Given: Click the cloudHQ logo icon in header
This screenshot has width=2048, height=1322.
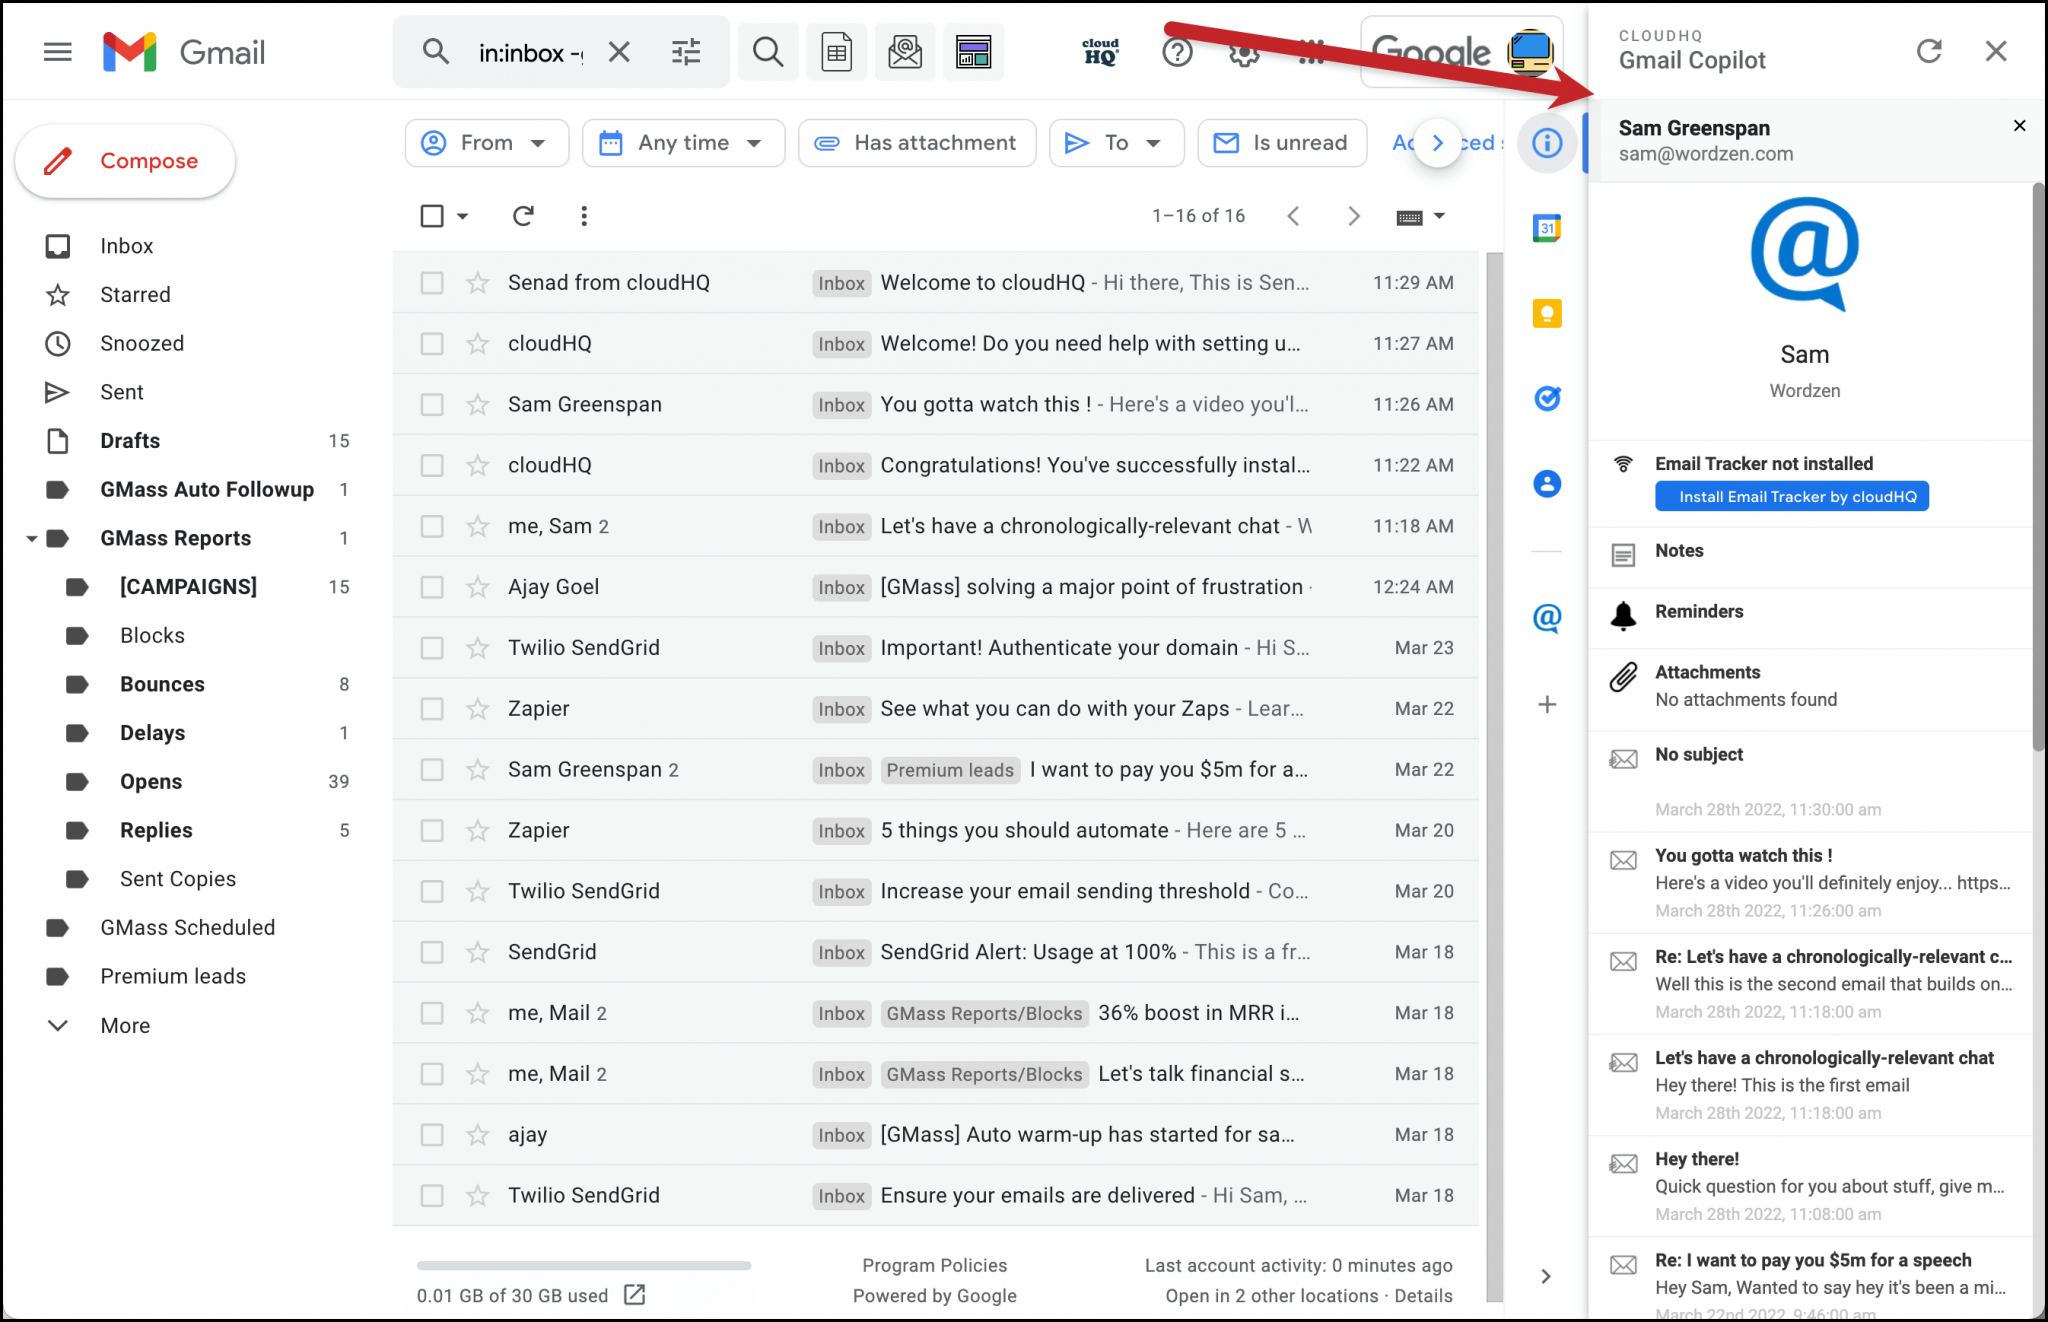Looking at the screenshot, I should coord(1100,52).
